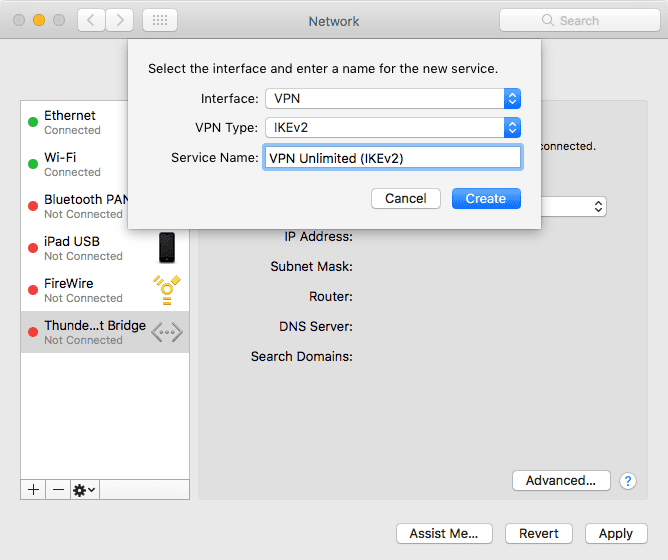Click the FireWire connection icon
668x560 pixels.
pyautogui.click(x=167, y=290)
